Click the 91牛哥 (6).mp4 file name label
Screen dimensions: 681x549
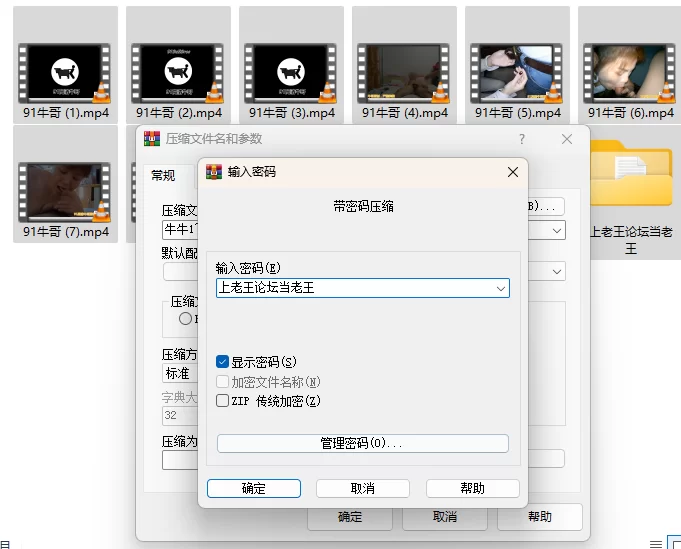(631, 113)
